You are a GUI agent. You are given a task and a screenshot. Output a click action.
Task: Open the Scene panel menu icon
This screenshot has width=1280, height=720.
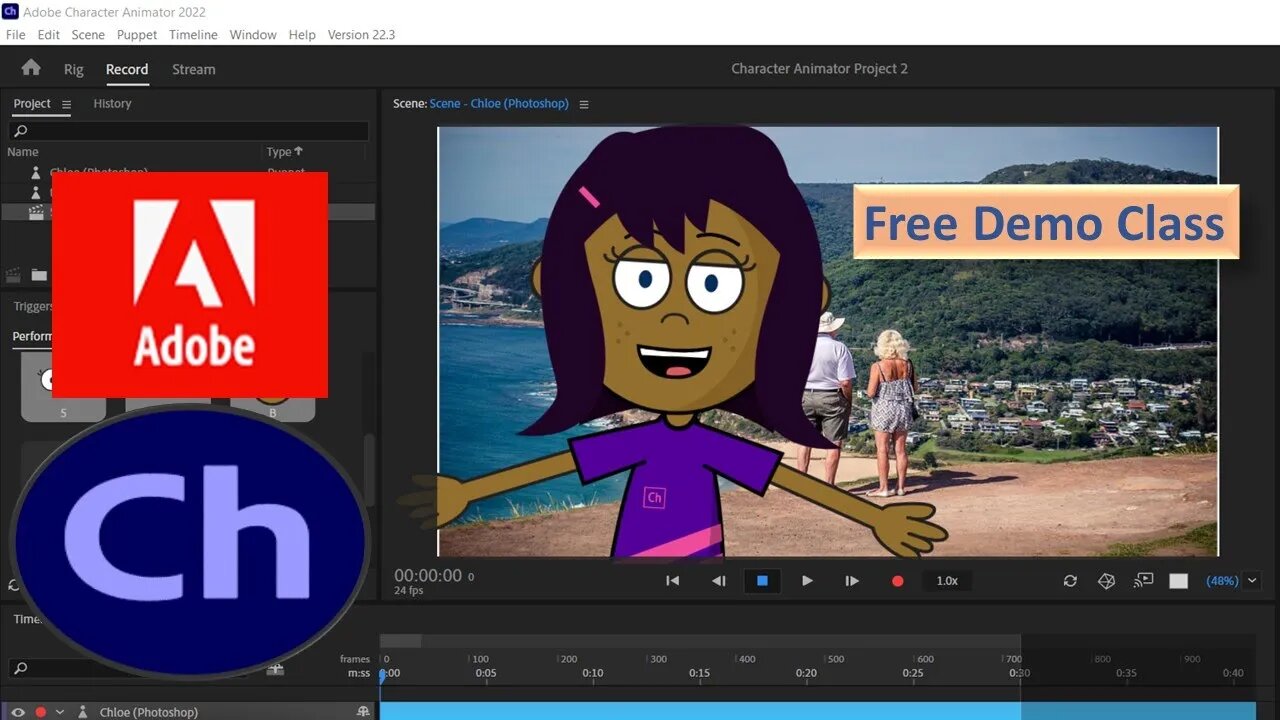point(584,104)
